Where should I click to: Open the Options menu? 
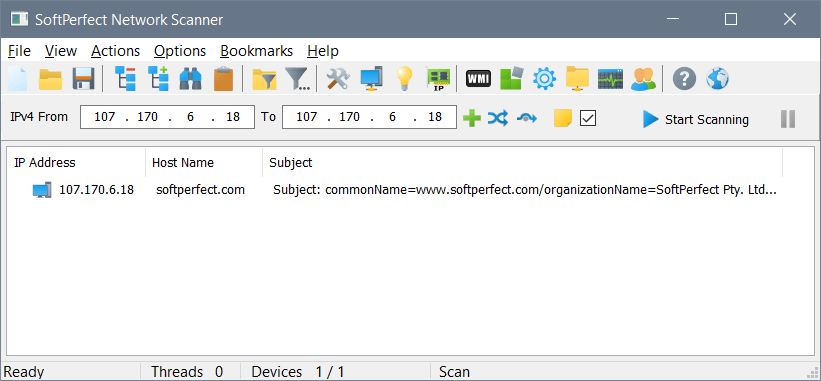point(180,51)
